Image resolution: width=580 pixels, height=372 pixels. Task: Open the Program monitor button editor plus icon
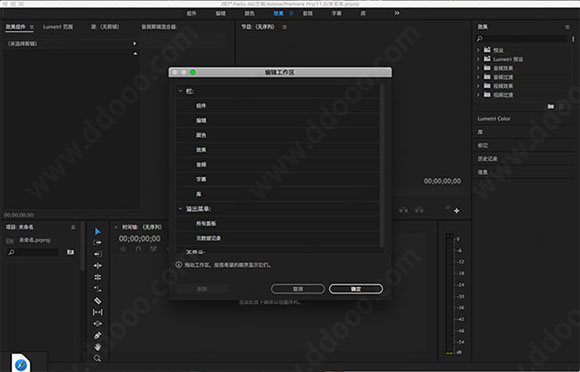[457, 211]
